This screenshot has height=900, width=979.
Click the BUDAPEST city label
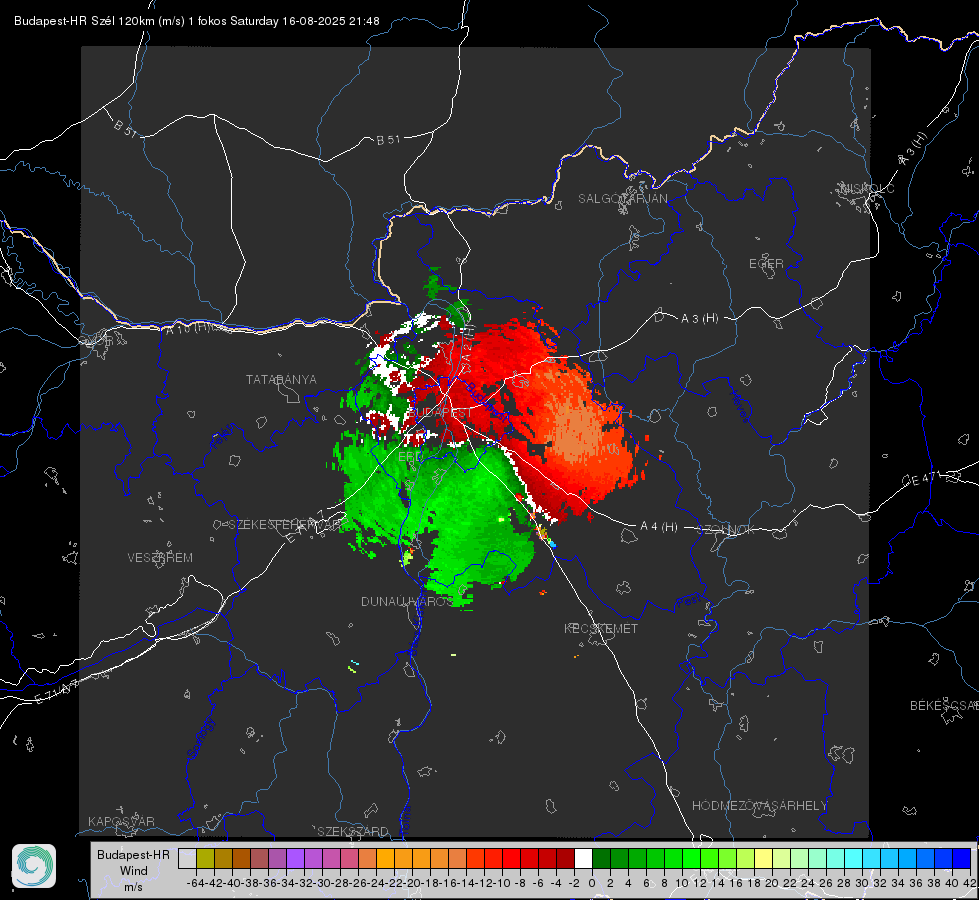coord(440,413)
